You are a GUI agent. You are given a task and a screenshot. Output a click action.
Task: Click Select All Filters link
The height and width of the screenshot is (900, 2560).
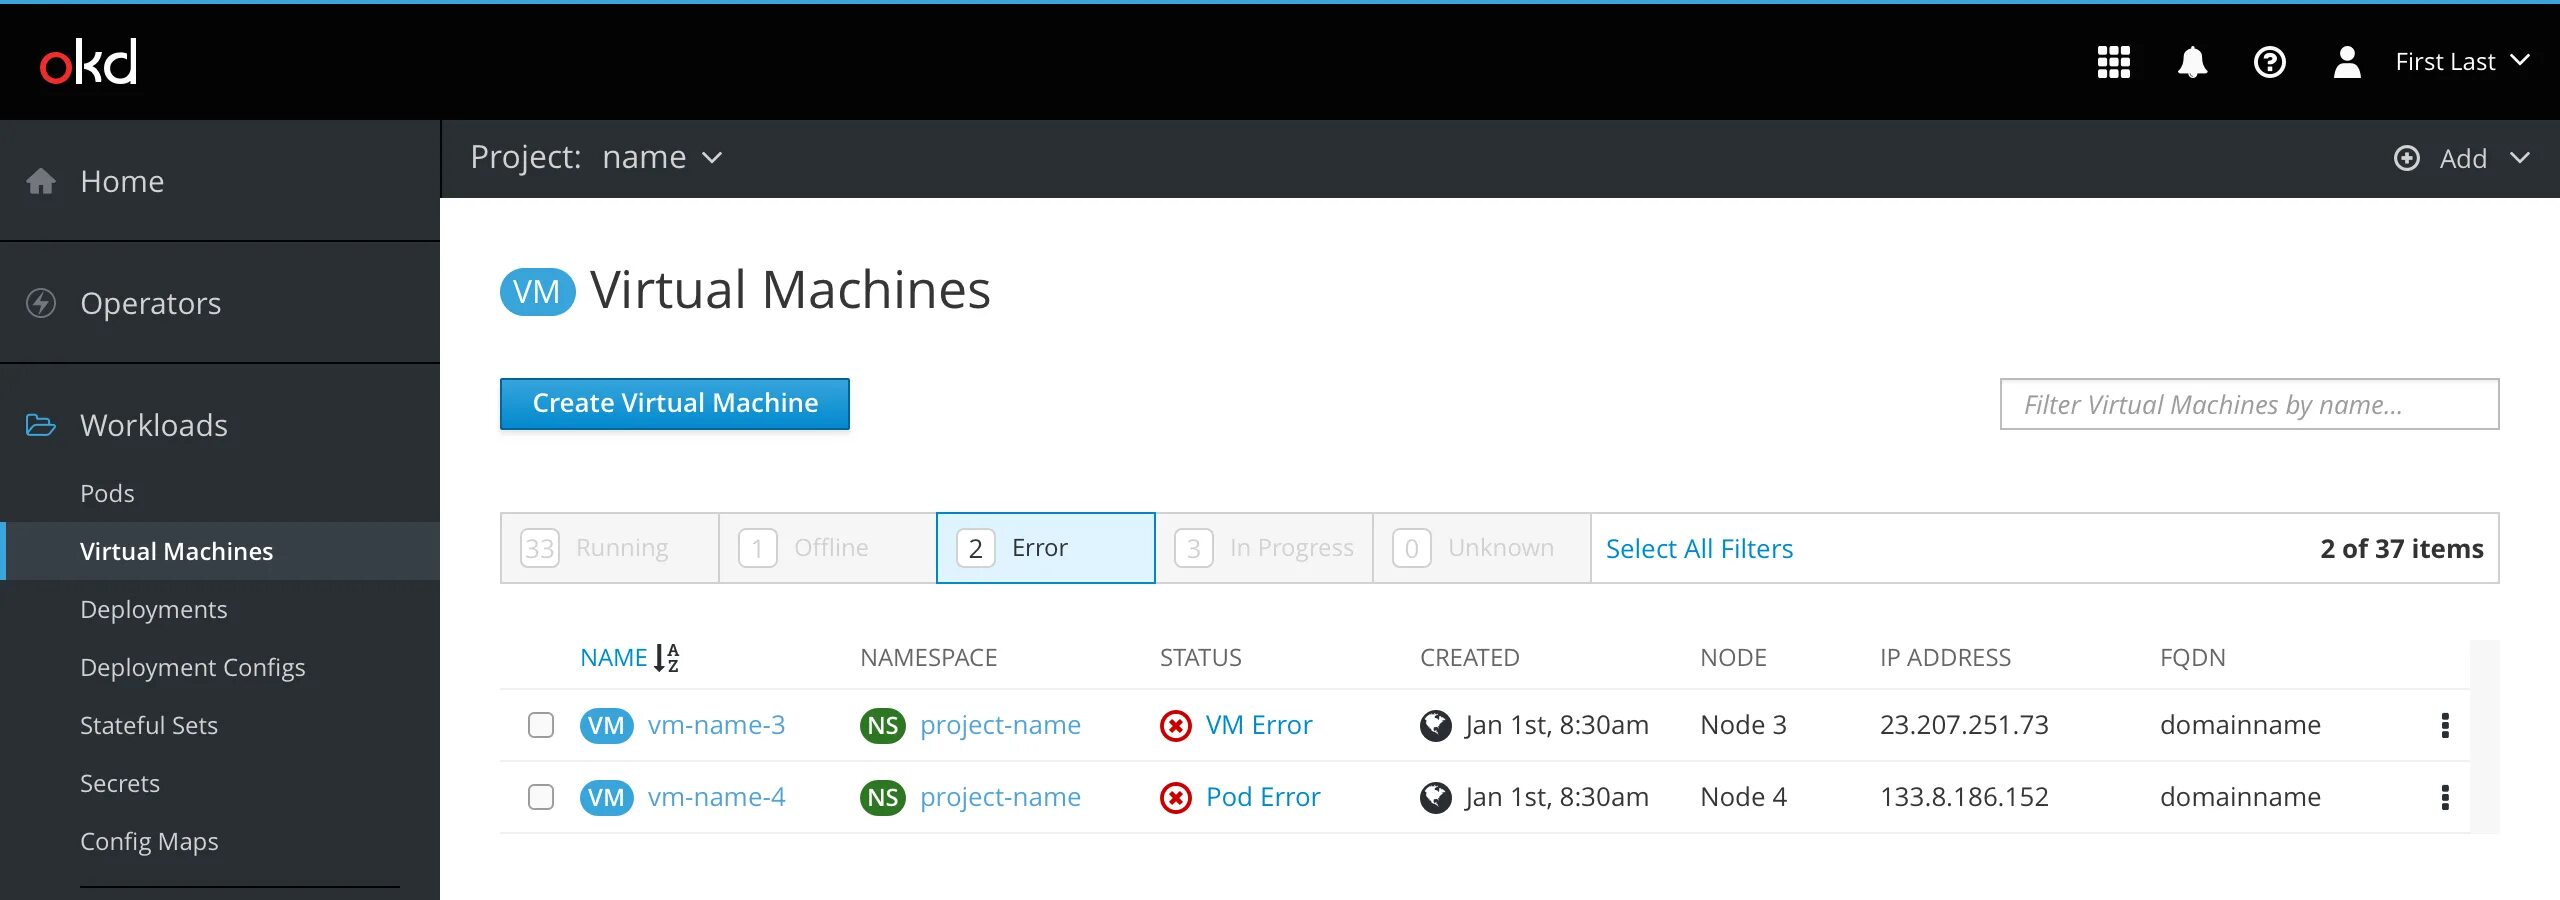coord(1699,548)
